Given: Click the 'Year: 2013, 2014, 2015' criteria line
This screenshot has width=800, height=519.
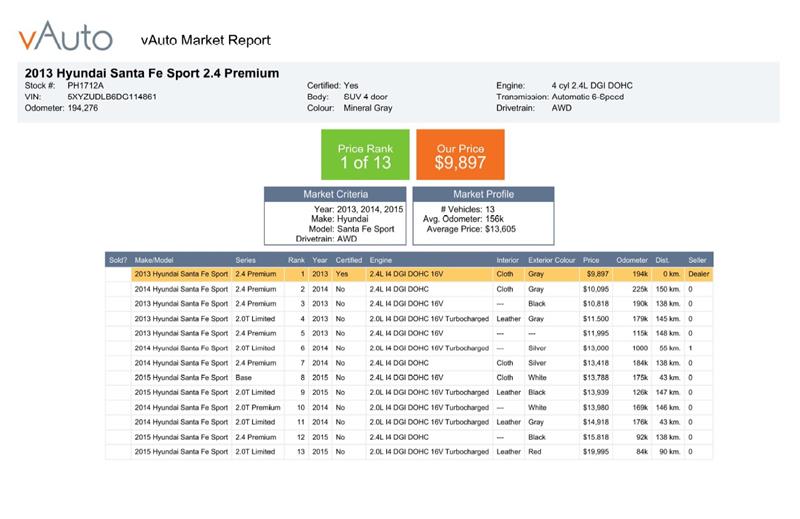Looking at the screenshot, I should click(358, 209).
